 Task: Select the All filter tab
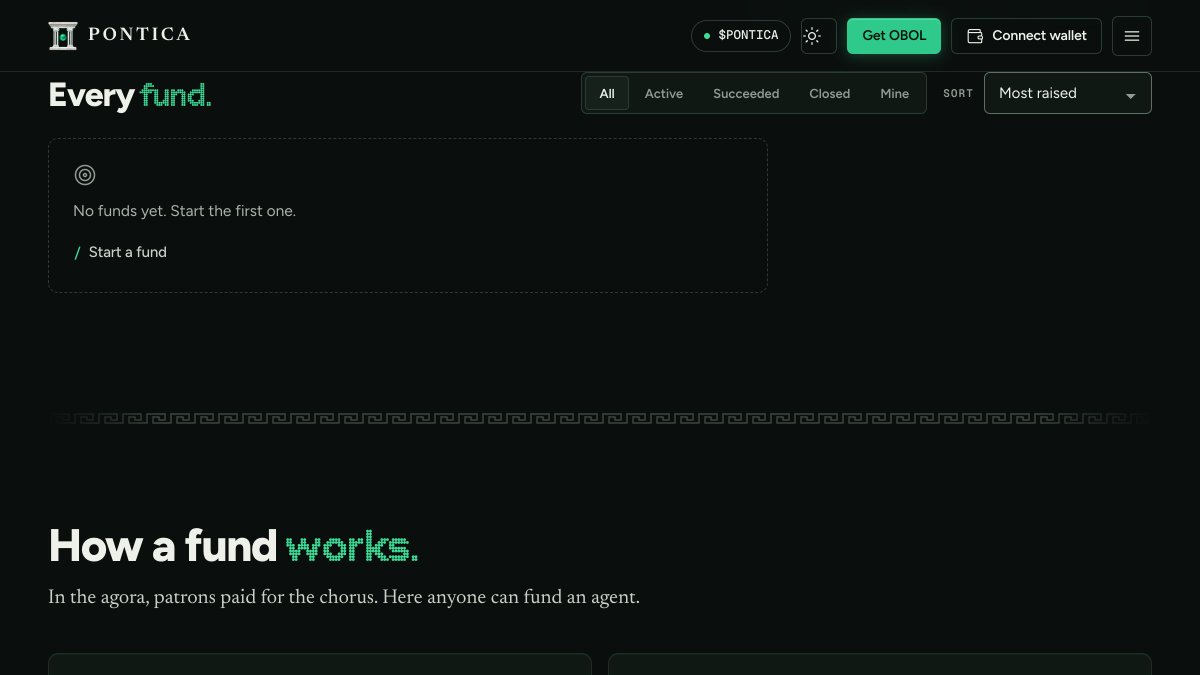(607, 93)
